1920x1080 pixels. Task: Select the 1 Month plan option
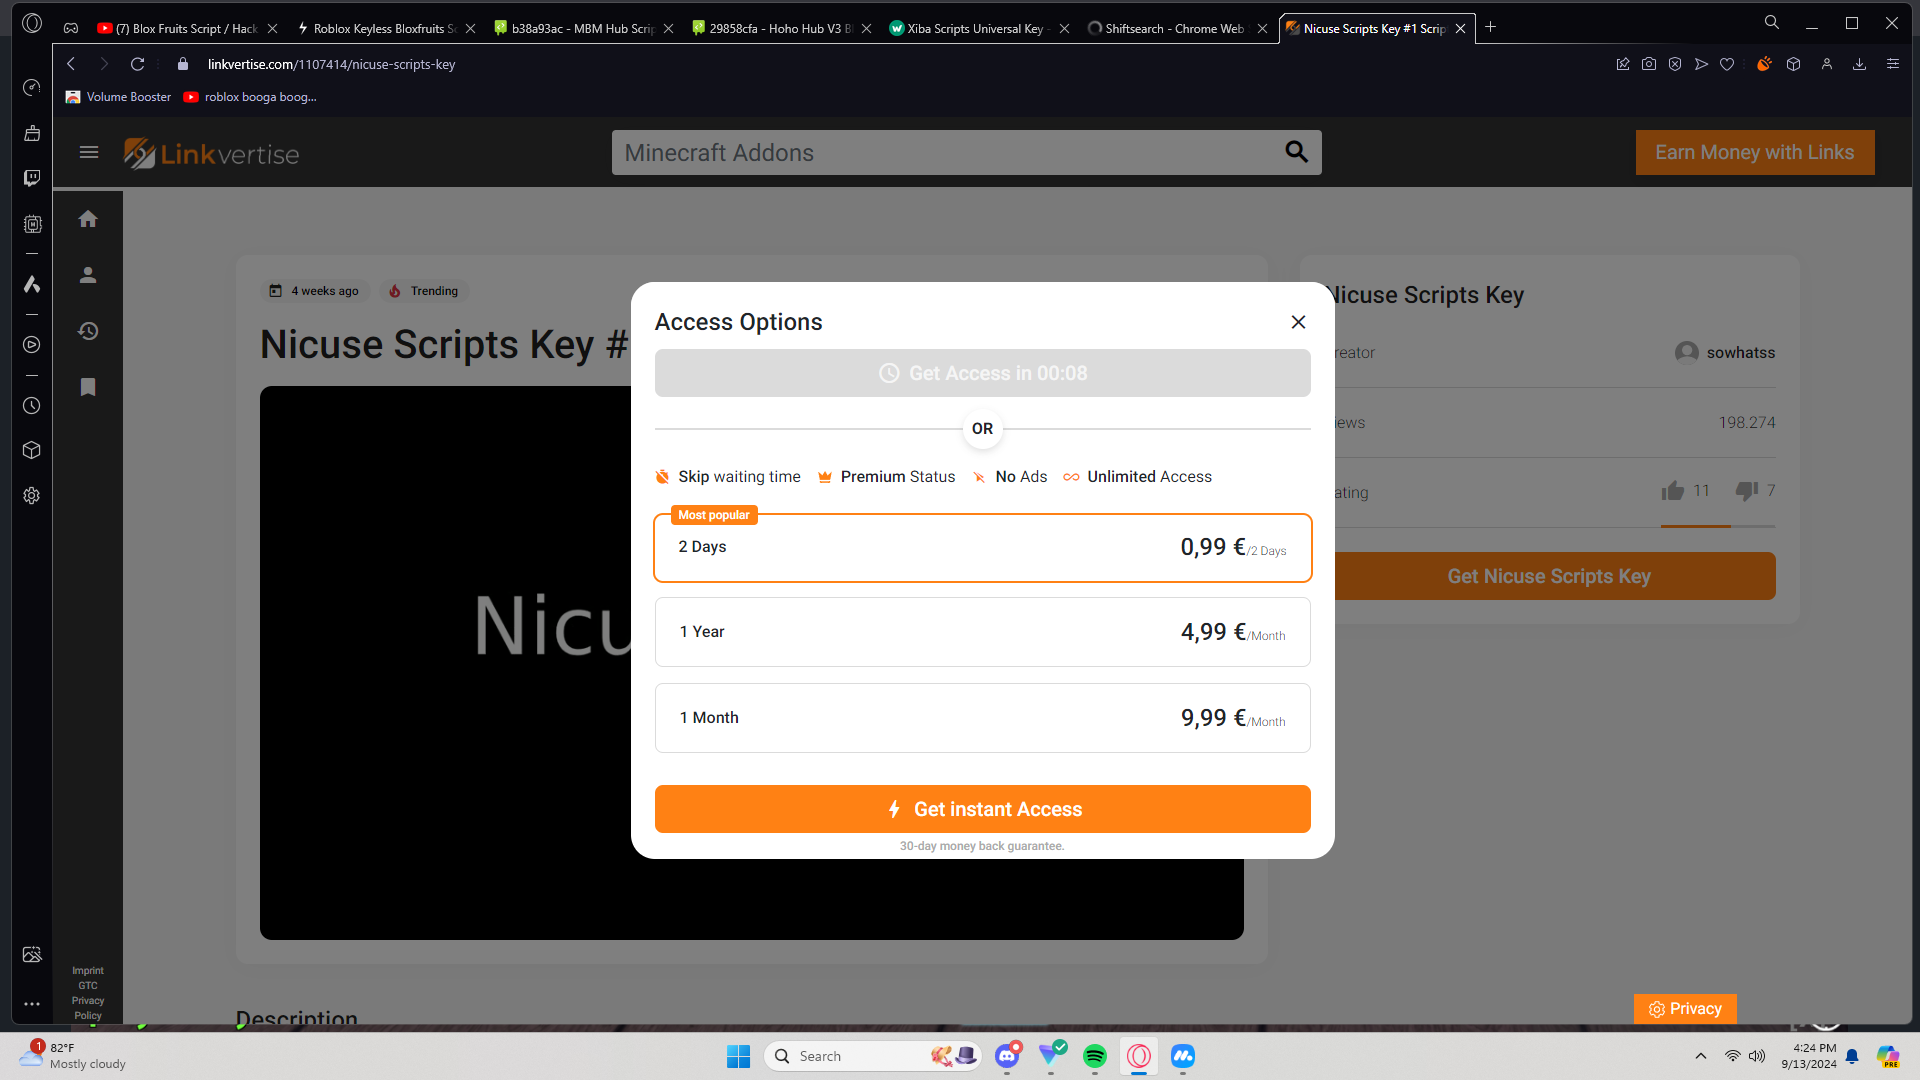click(x=982, y=718)
